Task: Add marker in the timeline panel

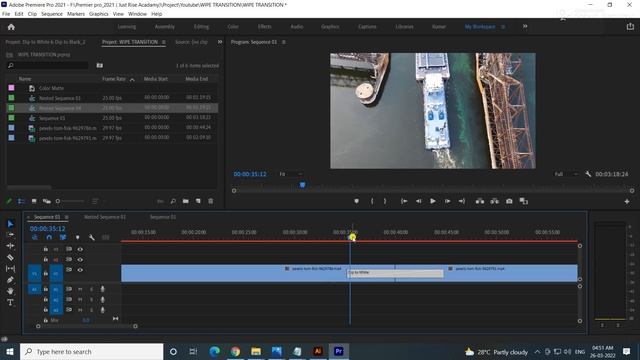Action: [x=78, y=237]
